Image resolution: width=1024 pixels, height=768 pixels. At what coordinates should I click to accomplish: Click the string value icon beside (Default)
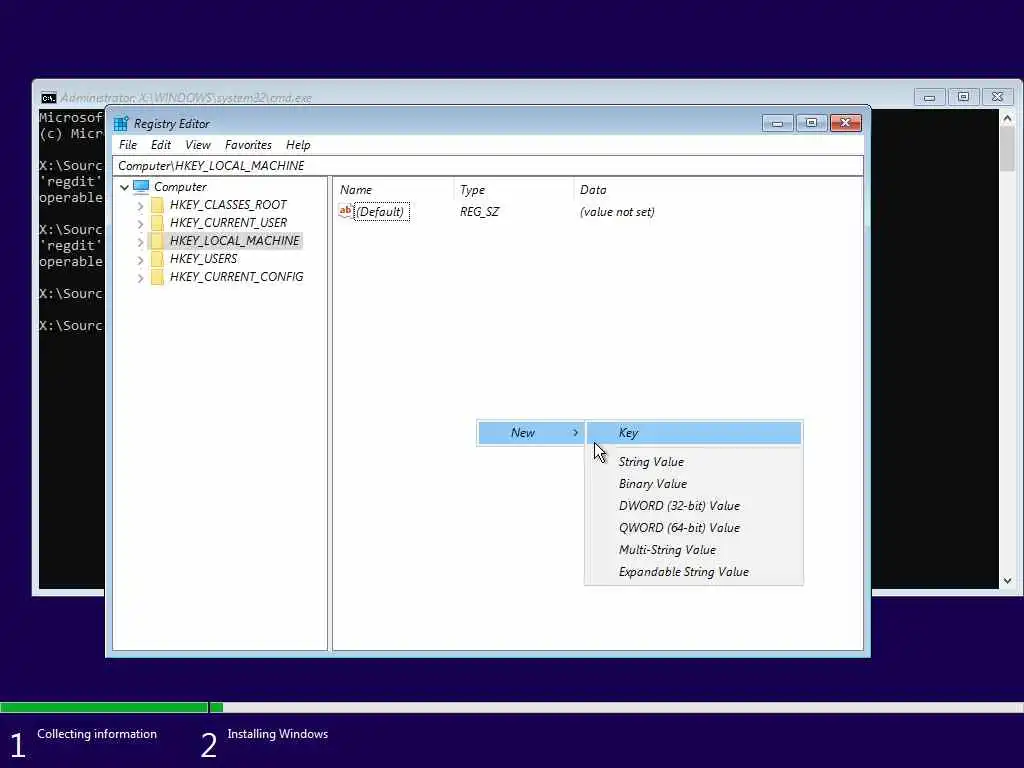coord(345,211)
